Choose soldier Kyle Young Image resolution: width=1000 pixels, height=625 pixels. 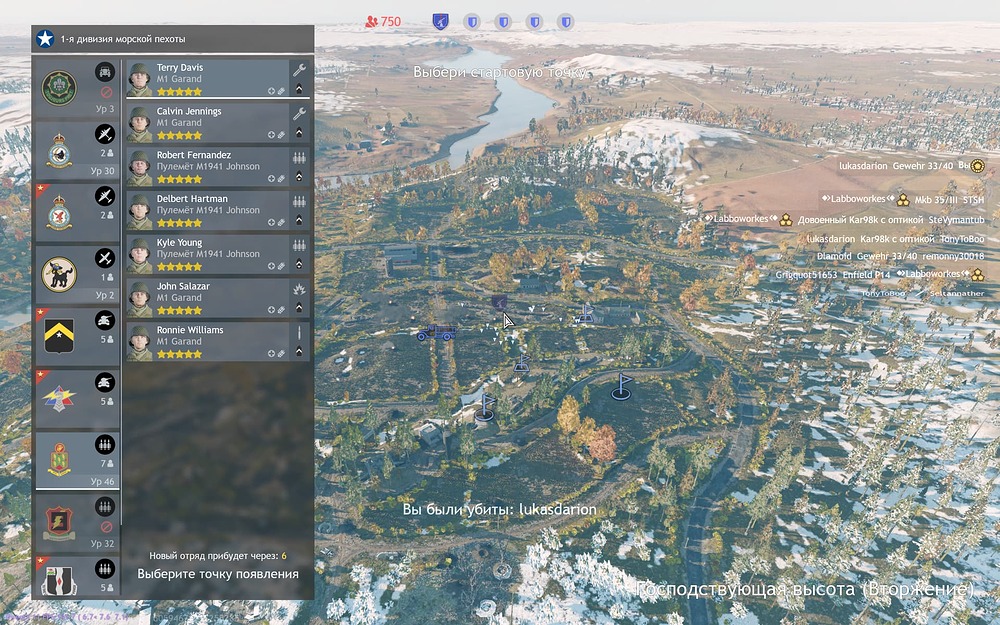click(217, 254)
